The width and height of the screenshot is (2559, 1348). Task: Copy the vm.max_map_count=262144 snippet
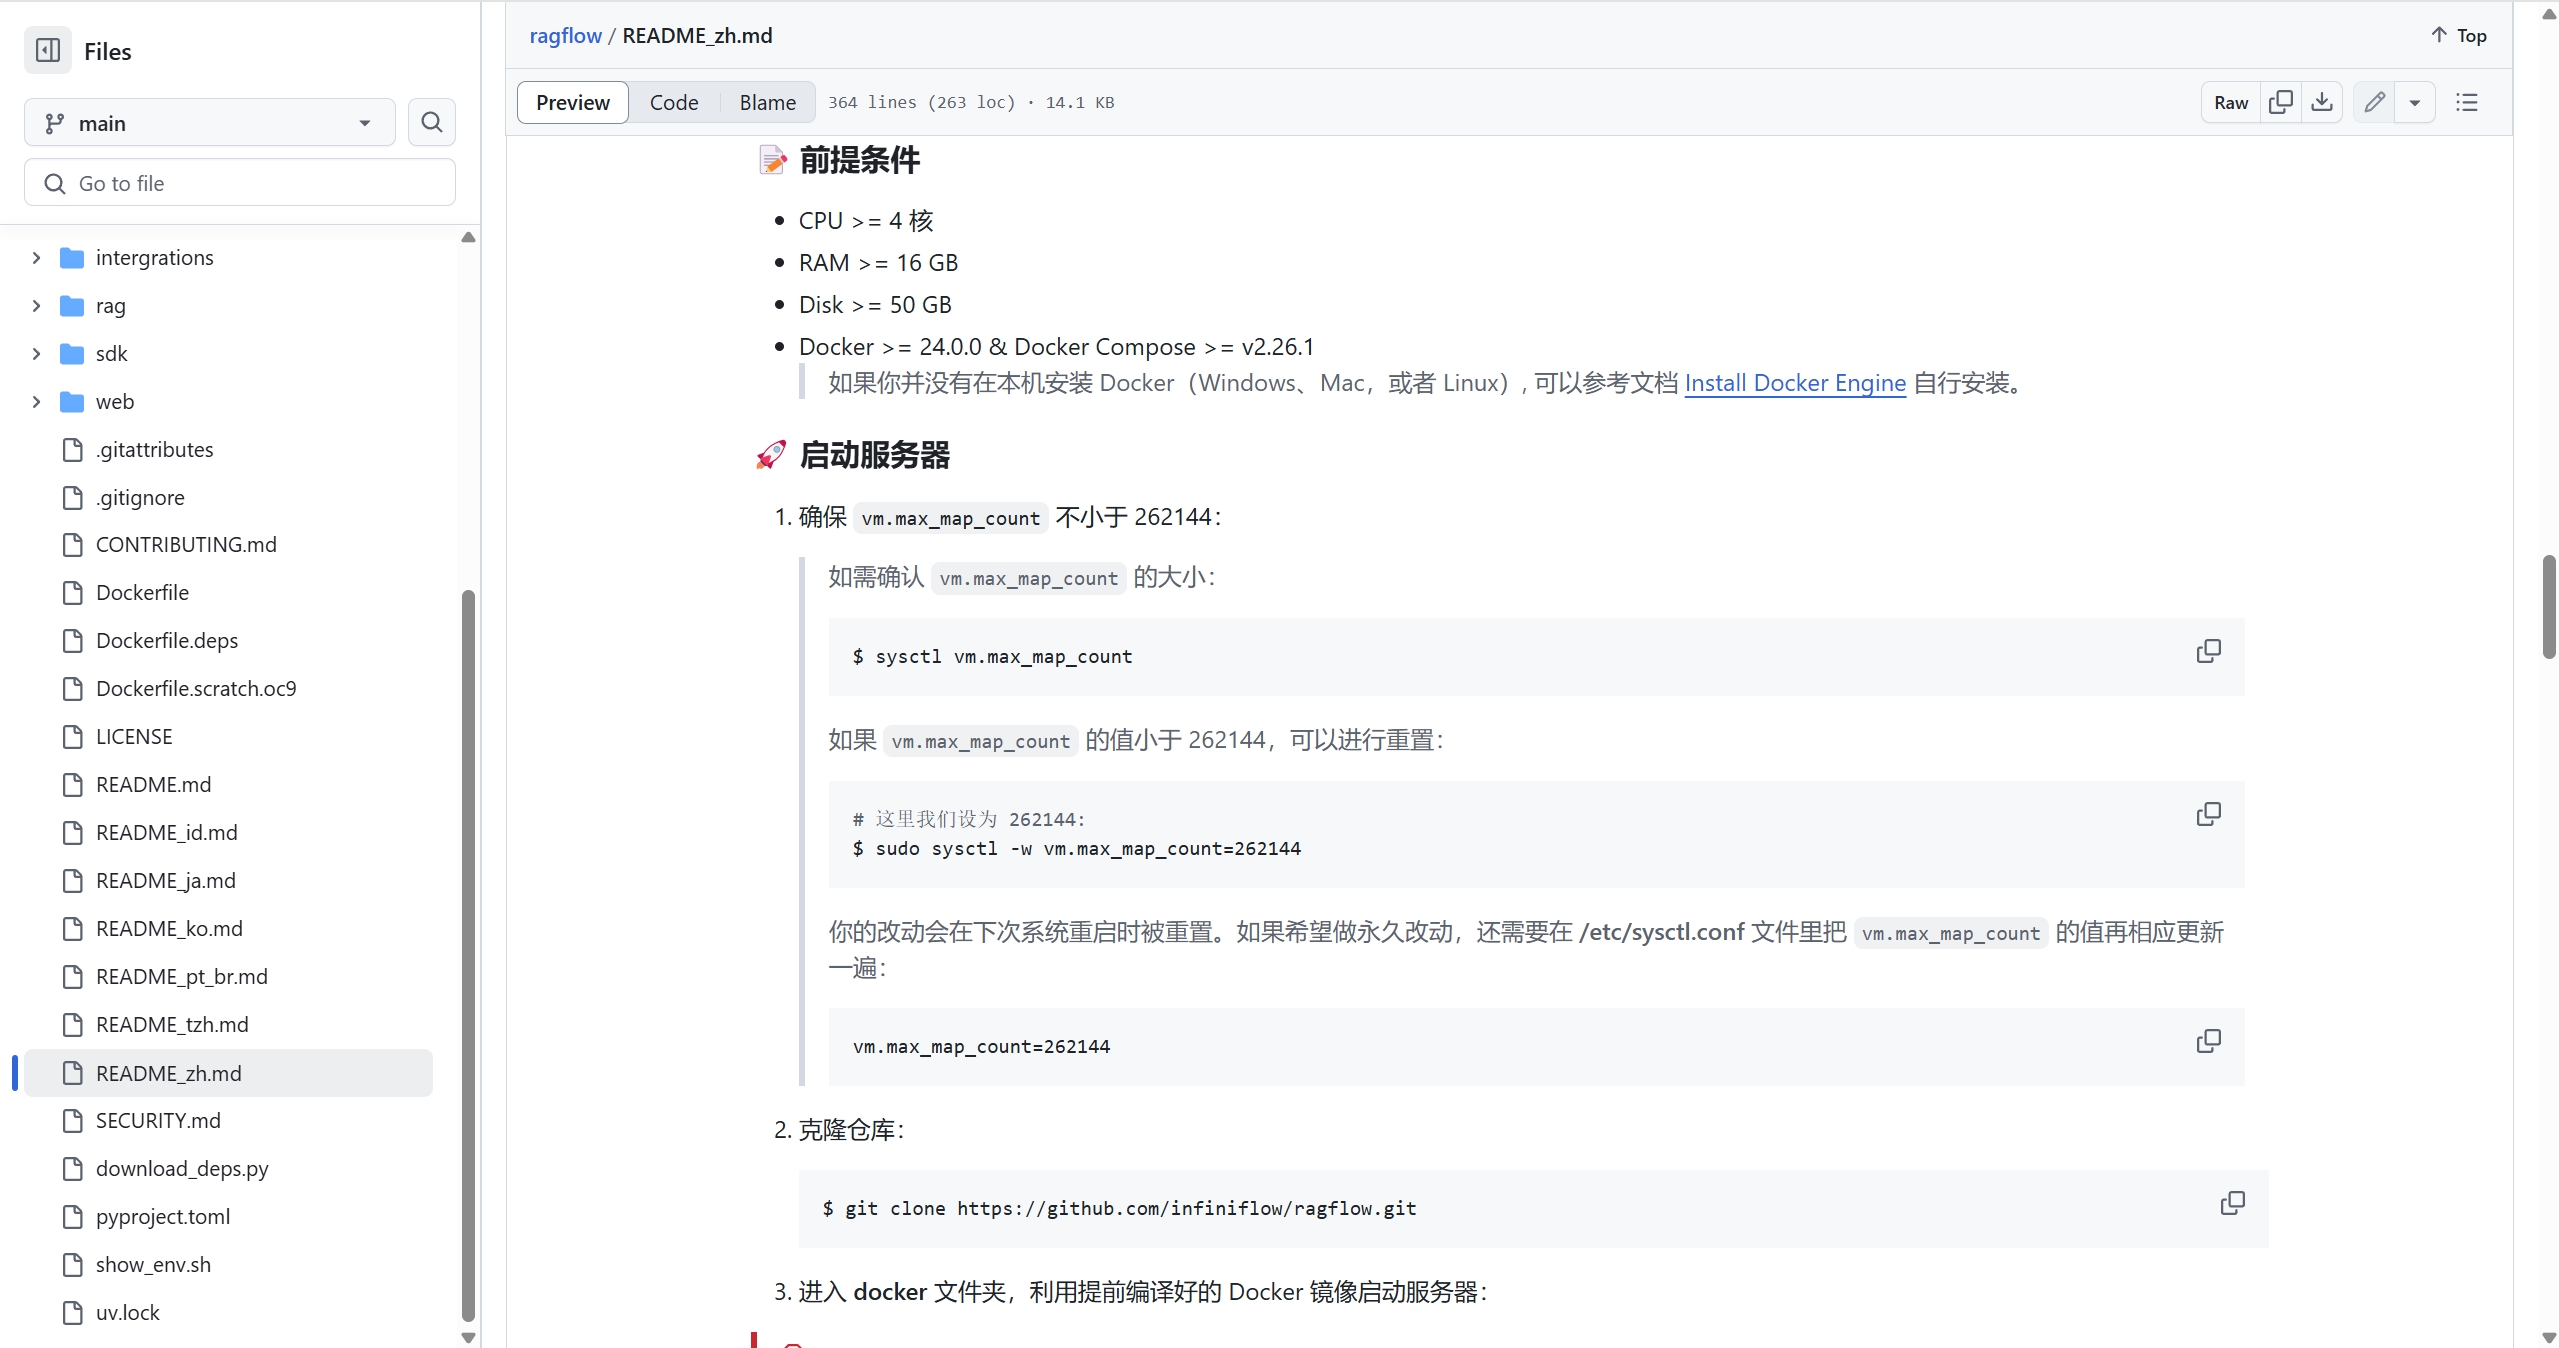point(2208,1041)
